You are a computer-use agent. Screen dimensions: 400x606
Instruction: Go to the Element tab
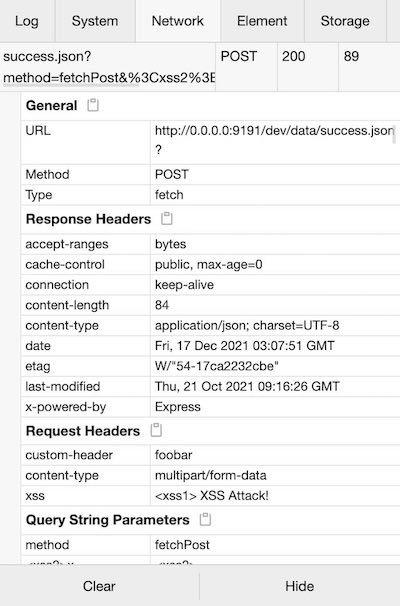coord(262,21)
